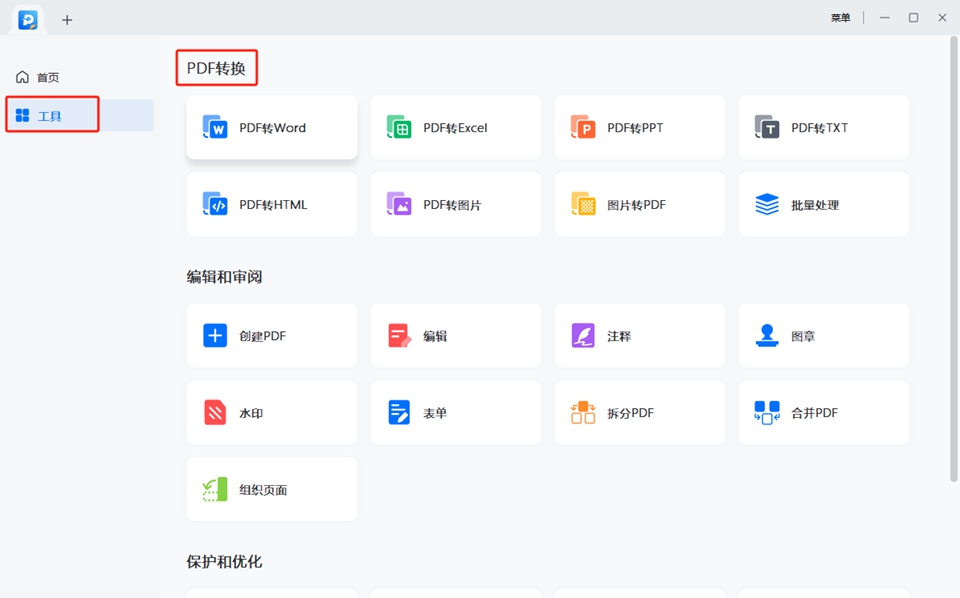
Task: Click the blue 合并PDF icon
Action: coord(767,413)
